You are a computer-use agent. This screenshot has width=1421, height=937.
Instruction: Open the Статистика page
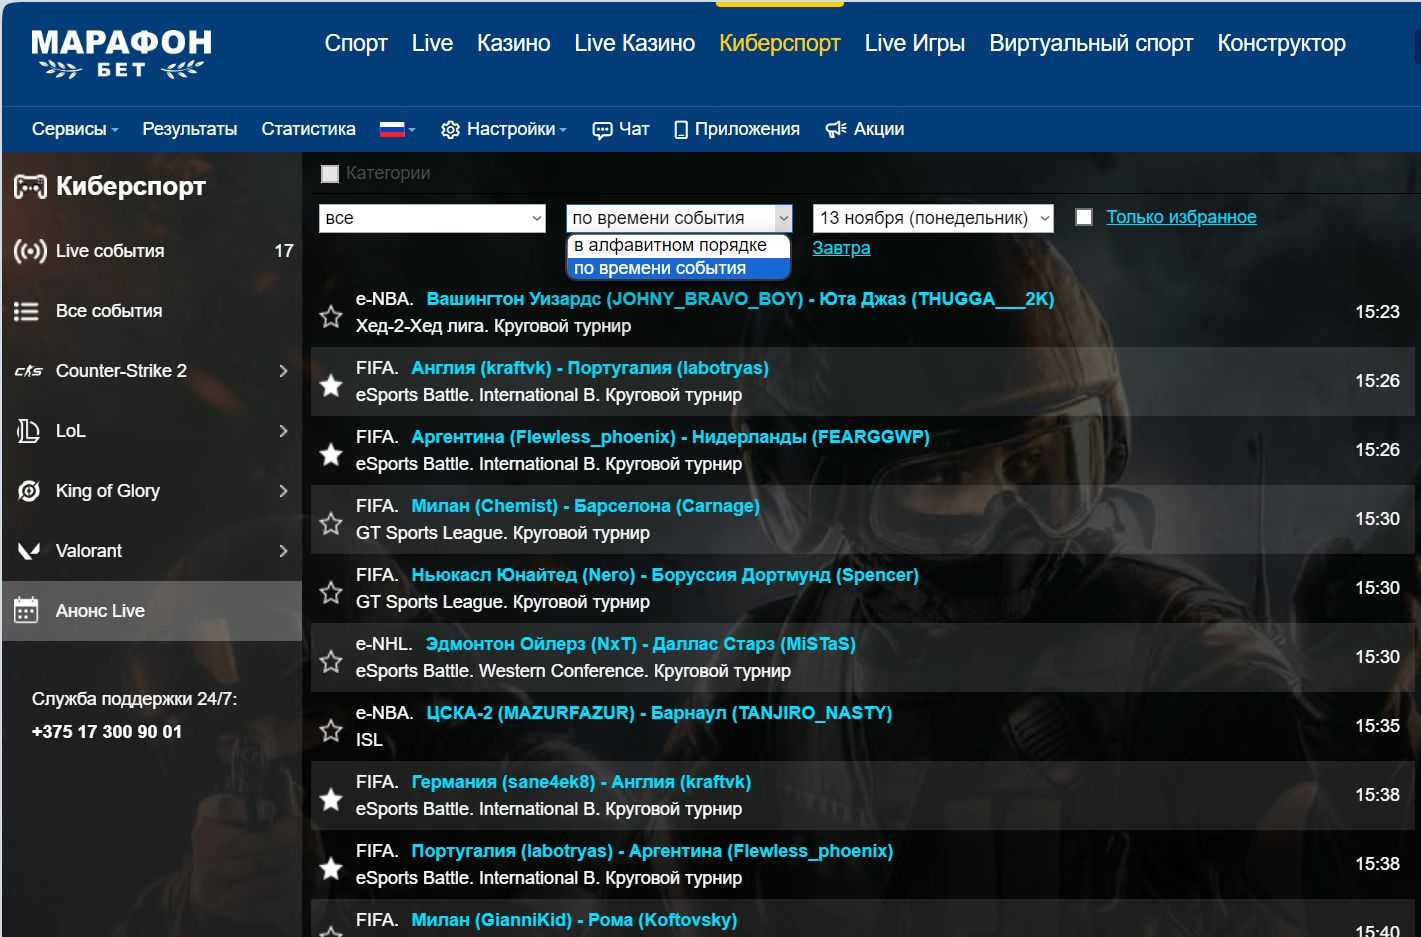[309, 129]
